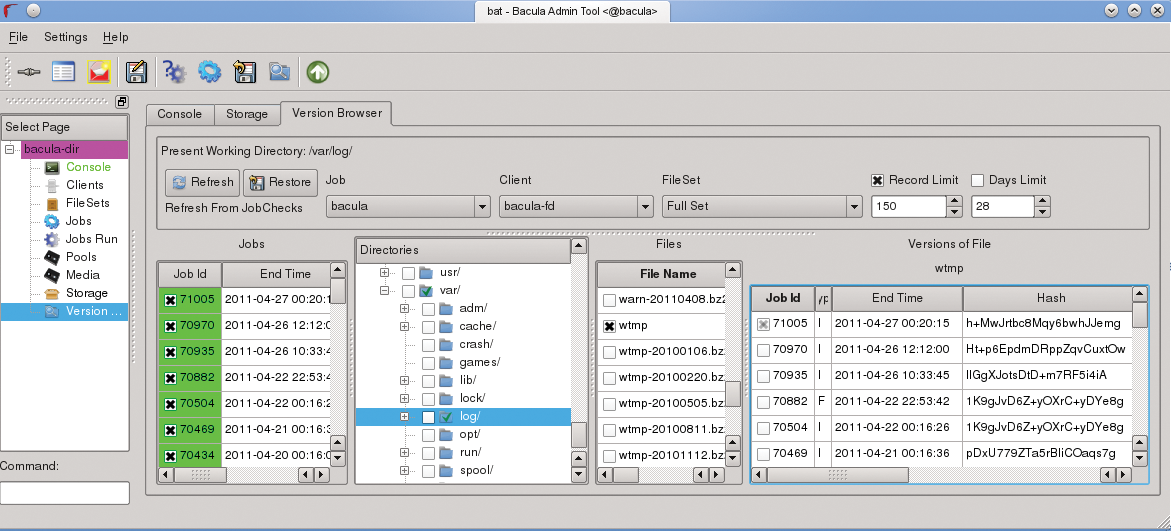Open Pools in the page tree
1171x531 pixels.
[81, 257]
